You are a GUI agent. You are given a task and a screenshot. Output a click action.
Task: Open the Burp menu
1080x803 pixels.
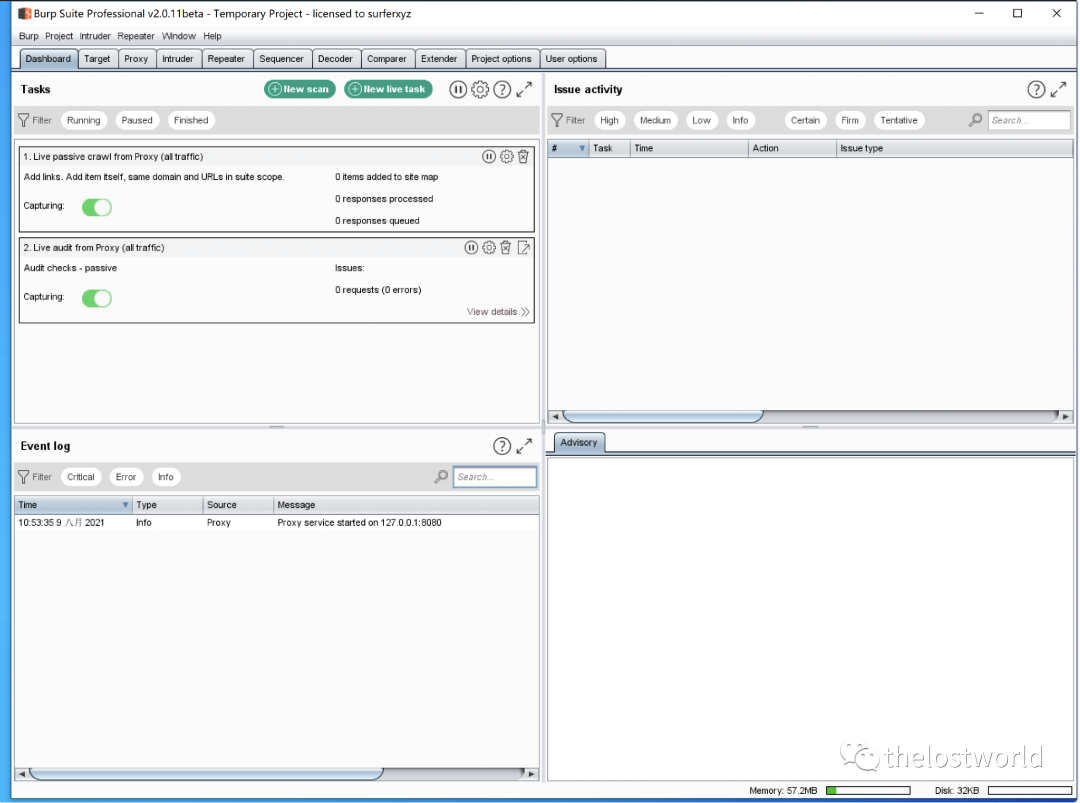(29, 36)
